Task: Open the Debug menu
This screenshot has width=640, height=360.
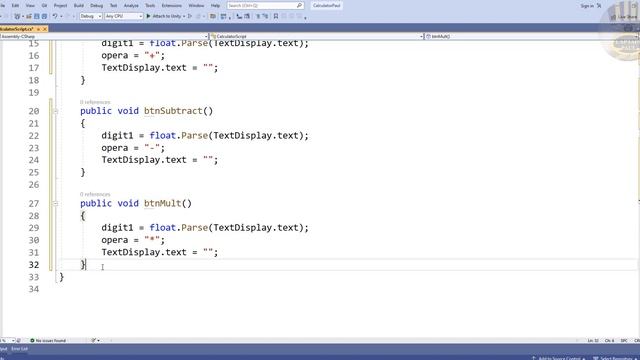Action: coord(97,6)
